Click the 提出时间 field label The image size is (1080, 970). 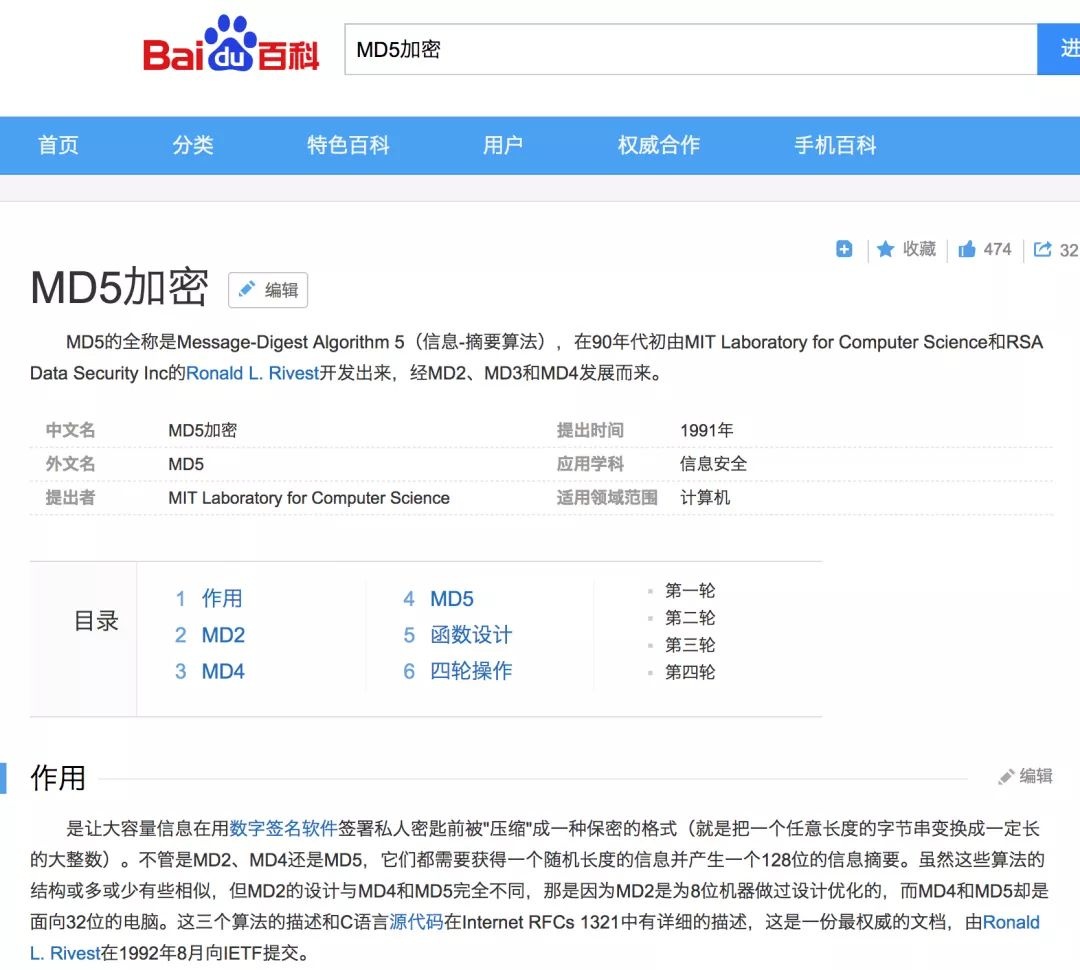[590, 431]
